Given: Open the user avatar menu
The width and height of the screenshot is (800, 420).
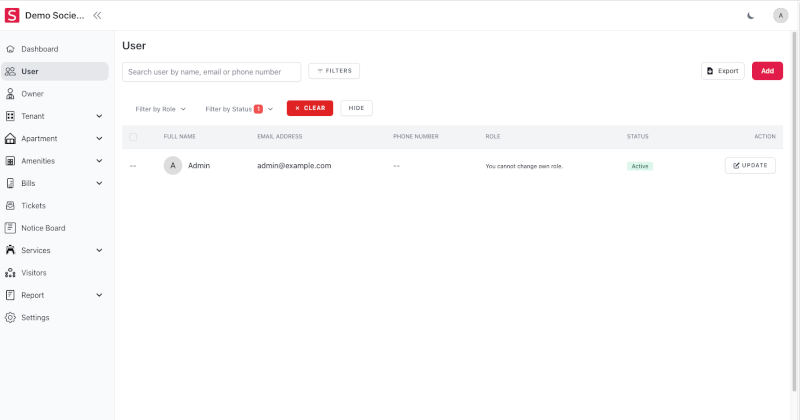Looking at the screenshot, I should click(x=780, y=15).
